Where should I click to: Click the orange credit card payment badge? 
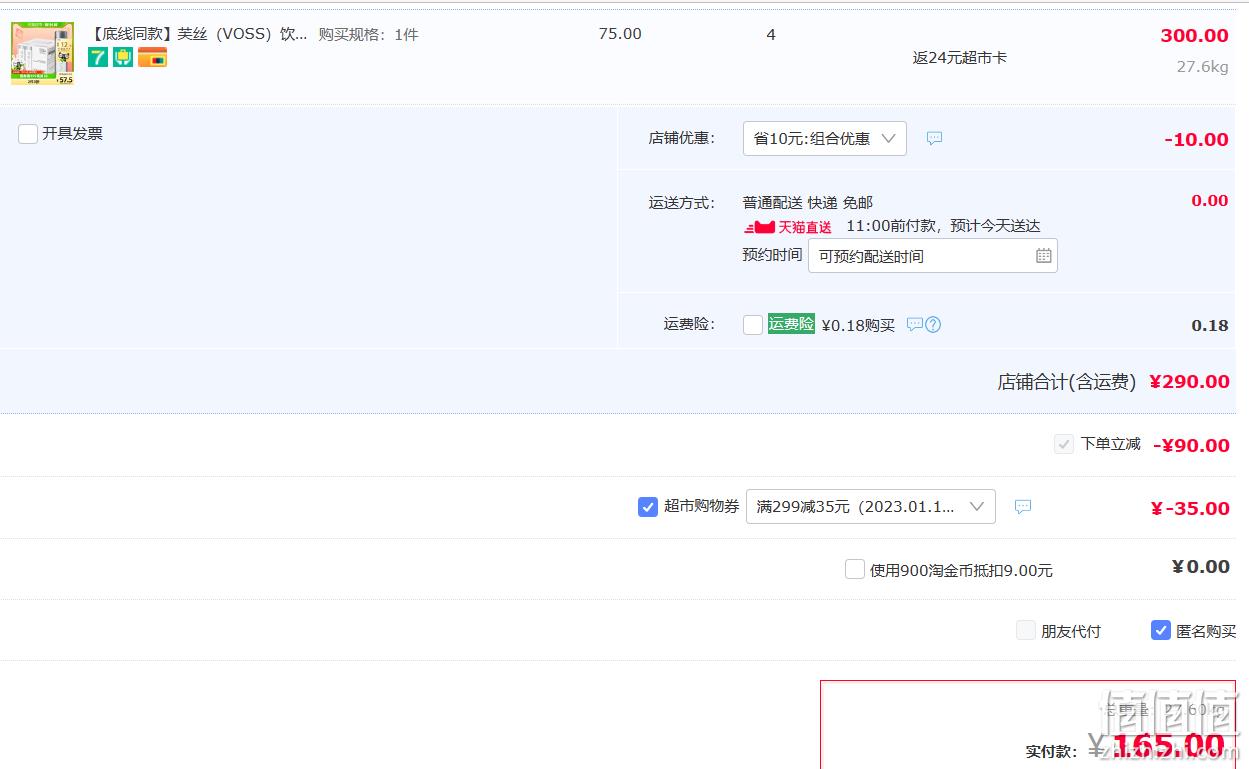152,57
